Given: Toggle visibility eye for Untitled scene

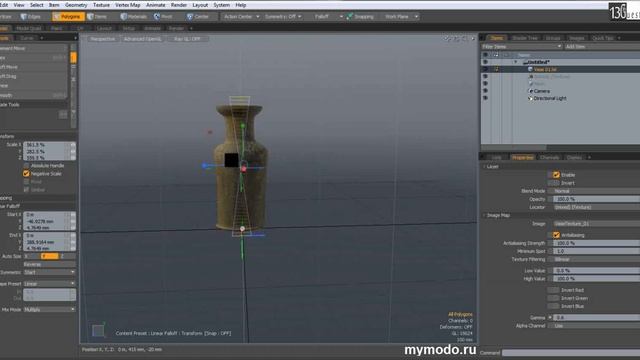Looking at the screenshot, I should click(485, 62).
